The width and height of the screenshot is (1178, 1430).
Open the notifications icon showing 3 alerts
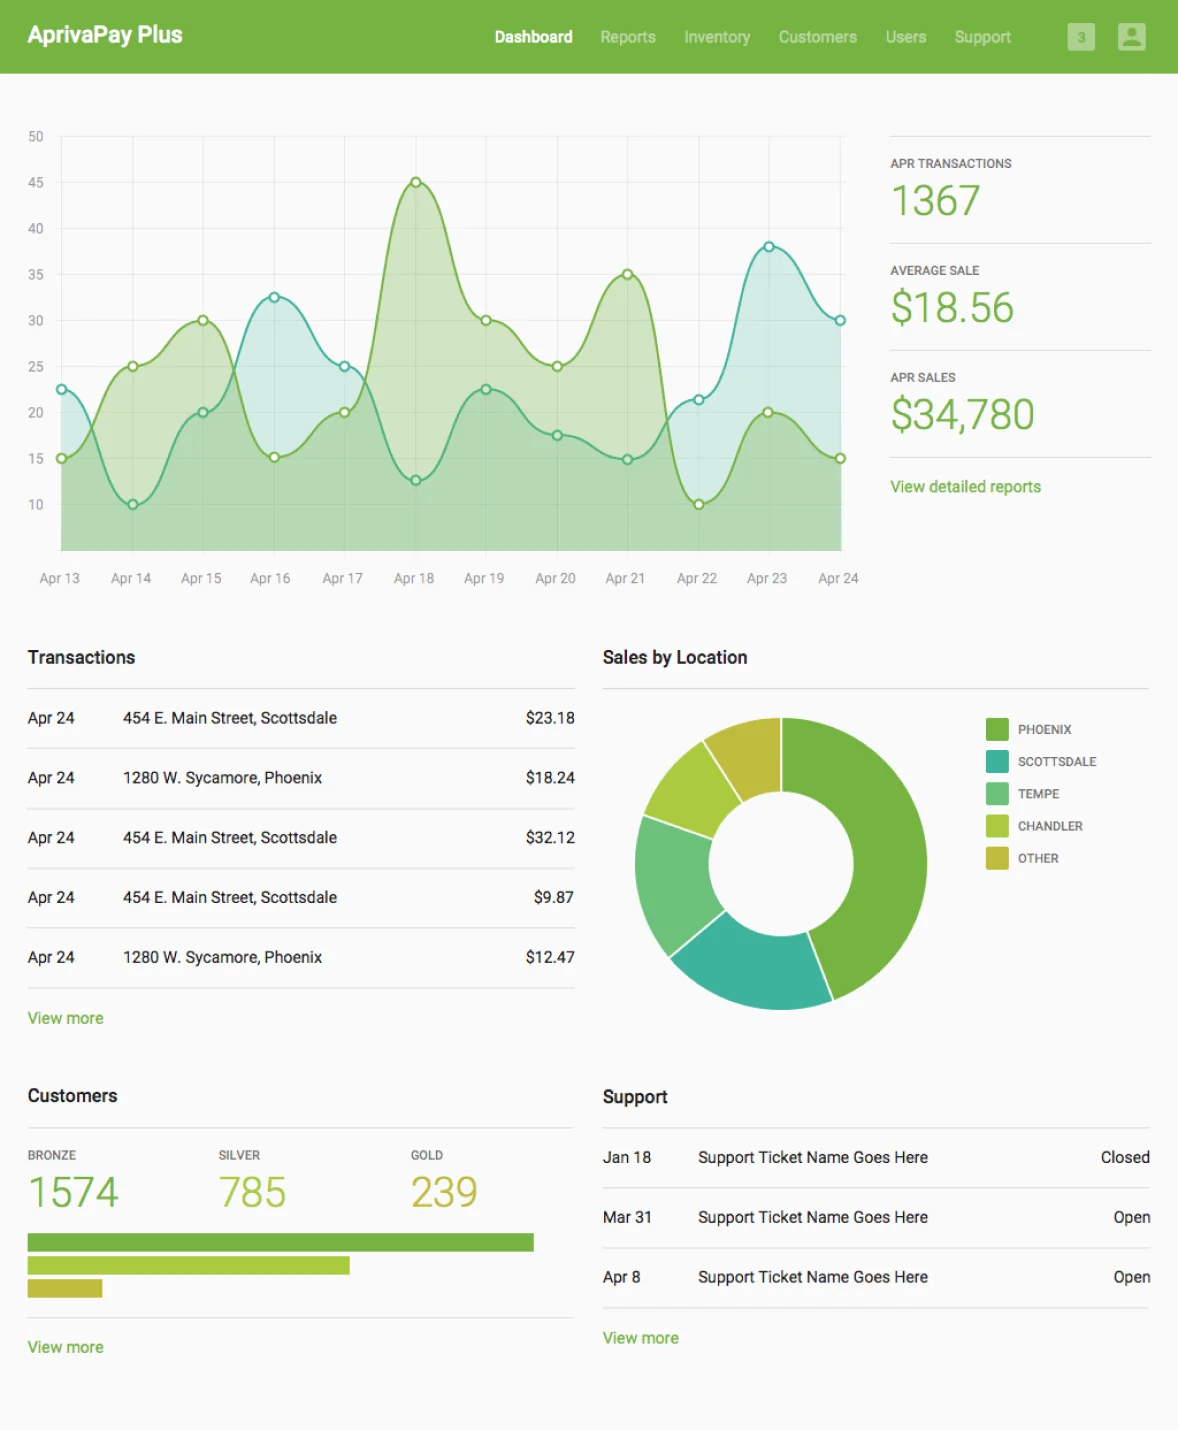[x=1080, y=37]
